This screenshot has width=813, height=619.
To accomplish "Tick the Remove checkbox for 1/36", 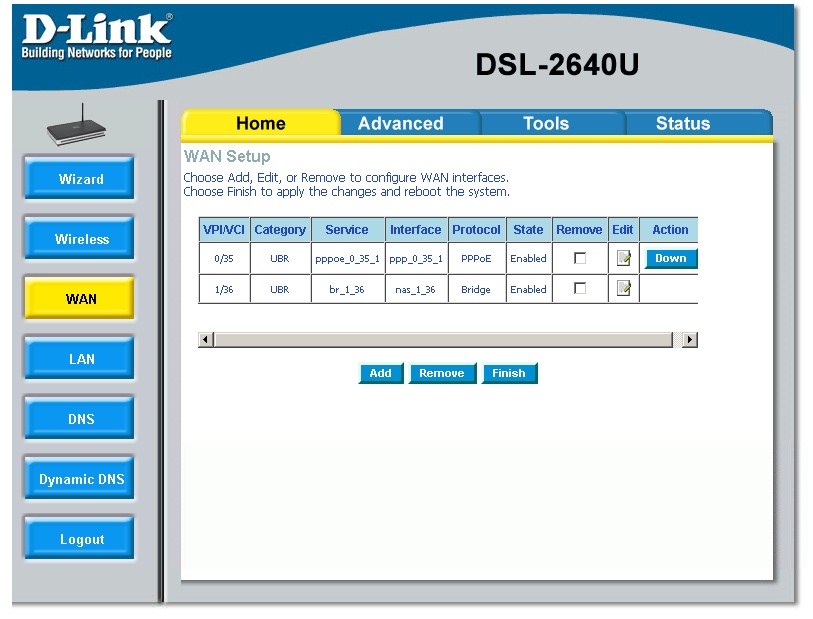I will coord(579,289).
